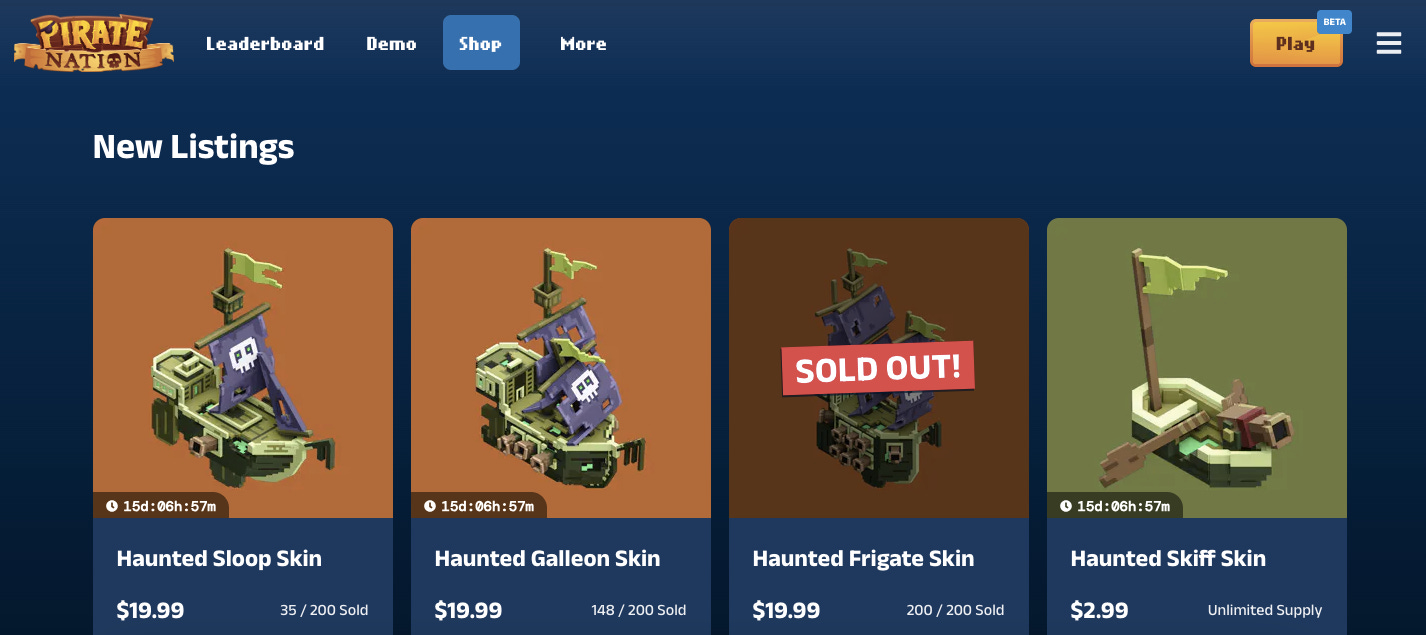Open the Haunted Sloop Skin thumbnail
This screenshot has width=1426, height=635.
pyautogui.click(x=243, y=368)
